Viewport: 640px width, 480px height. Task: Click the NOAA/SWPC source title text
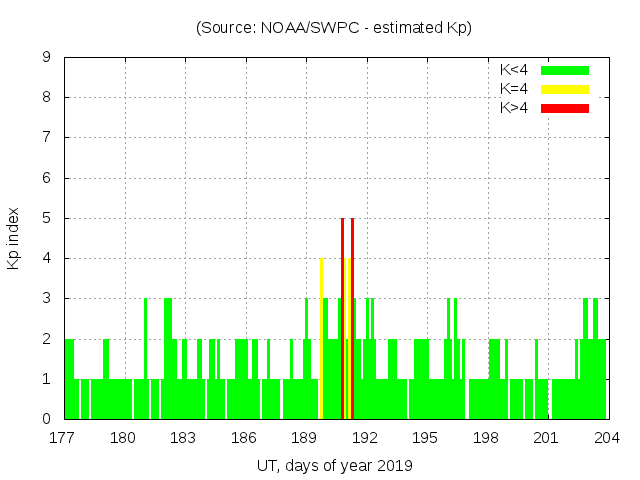click(334, 28)
